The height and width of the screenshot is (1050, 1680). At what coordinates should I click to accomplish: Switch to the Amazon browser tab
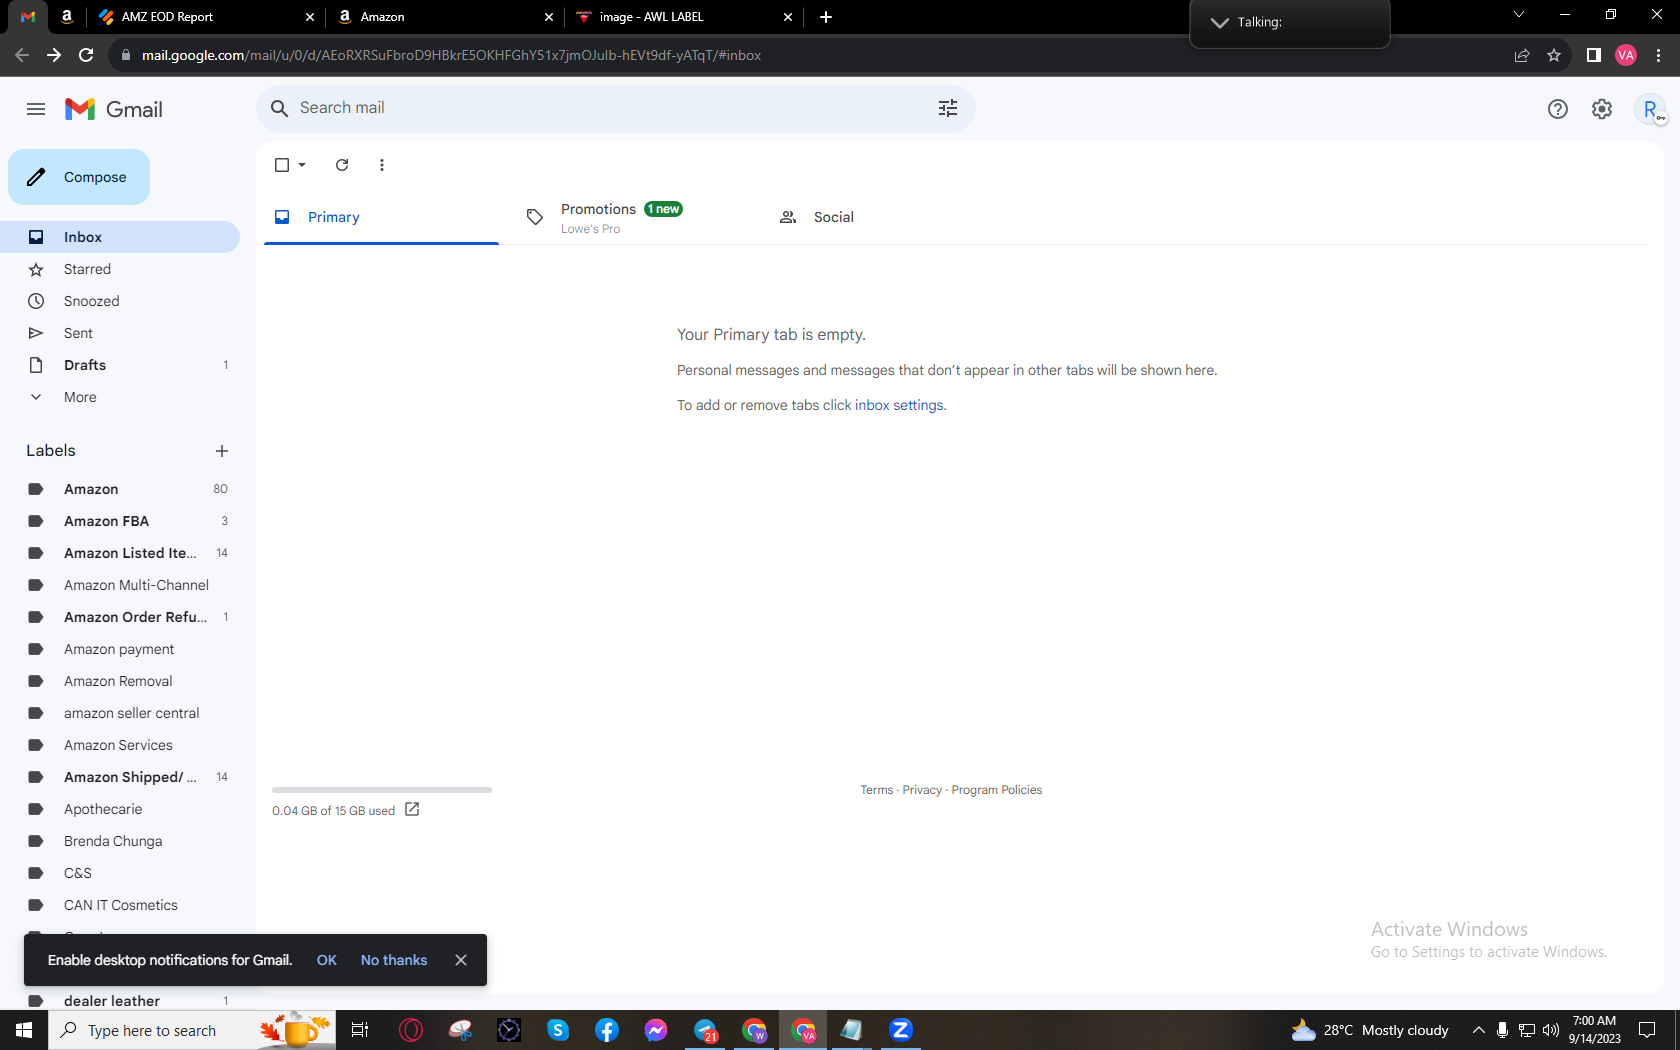pos(445,17)
